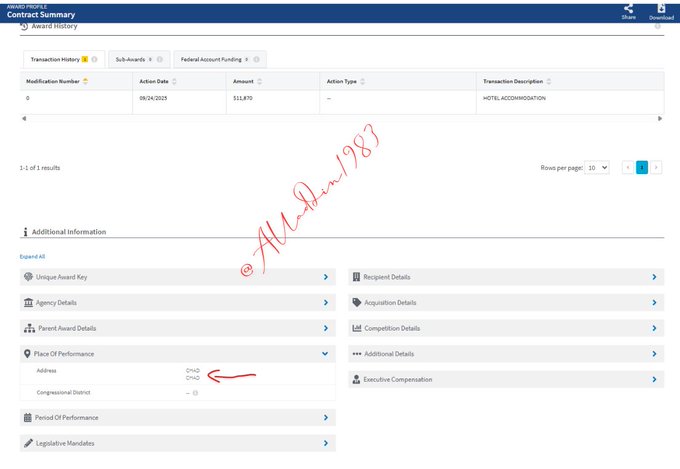Screen dimensions: 680x469
Task: Click the Sub-Awards tab info icon
Action: pos(159,59)
